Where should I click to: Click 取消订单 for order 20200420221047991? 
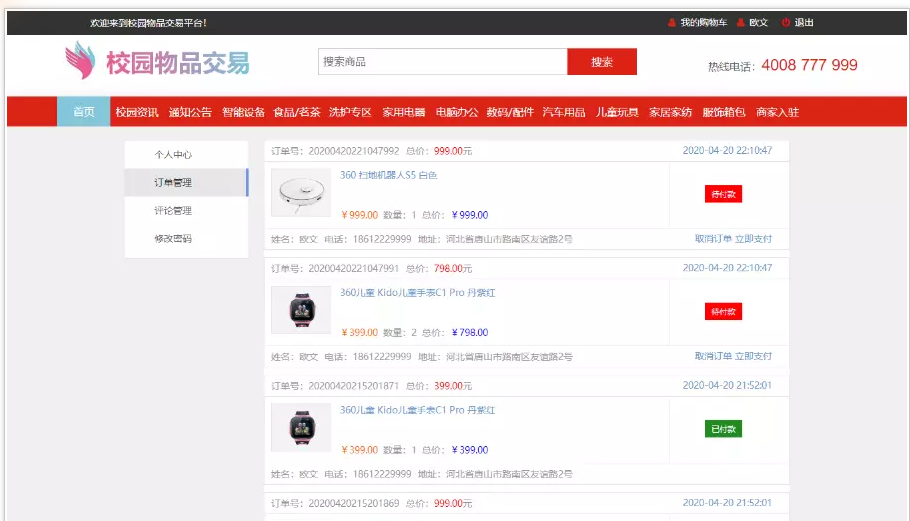pos(713,356)
